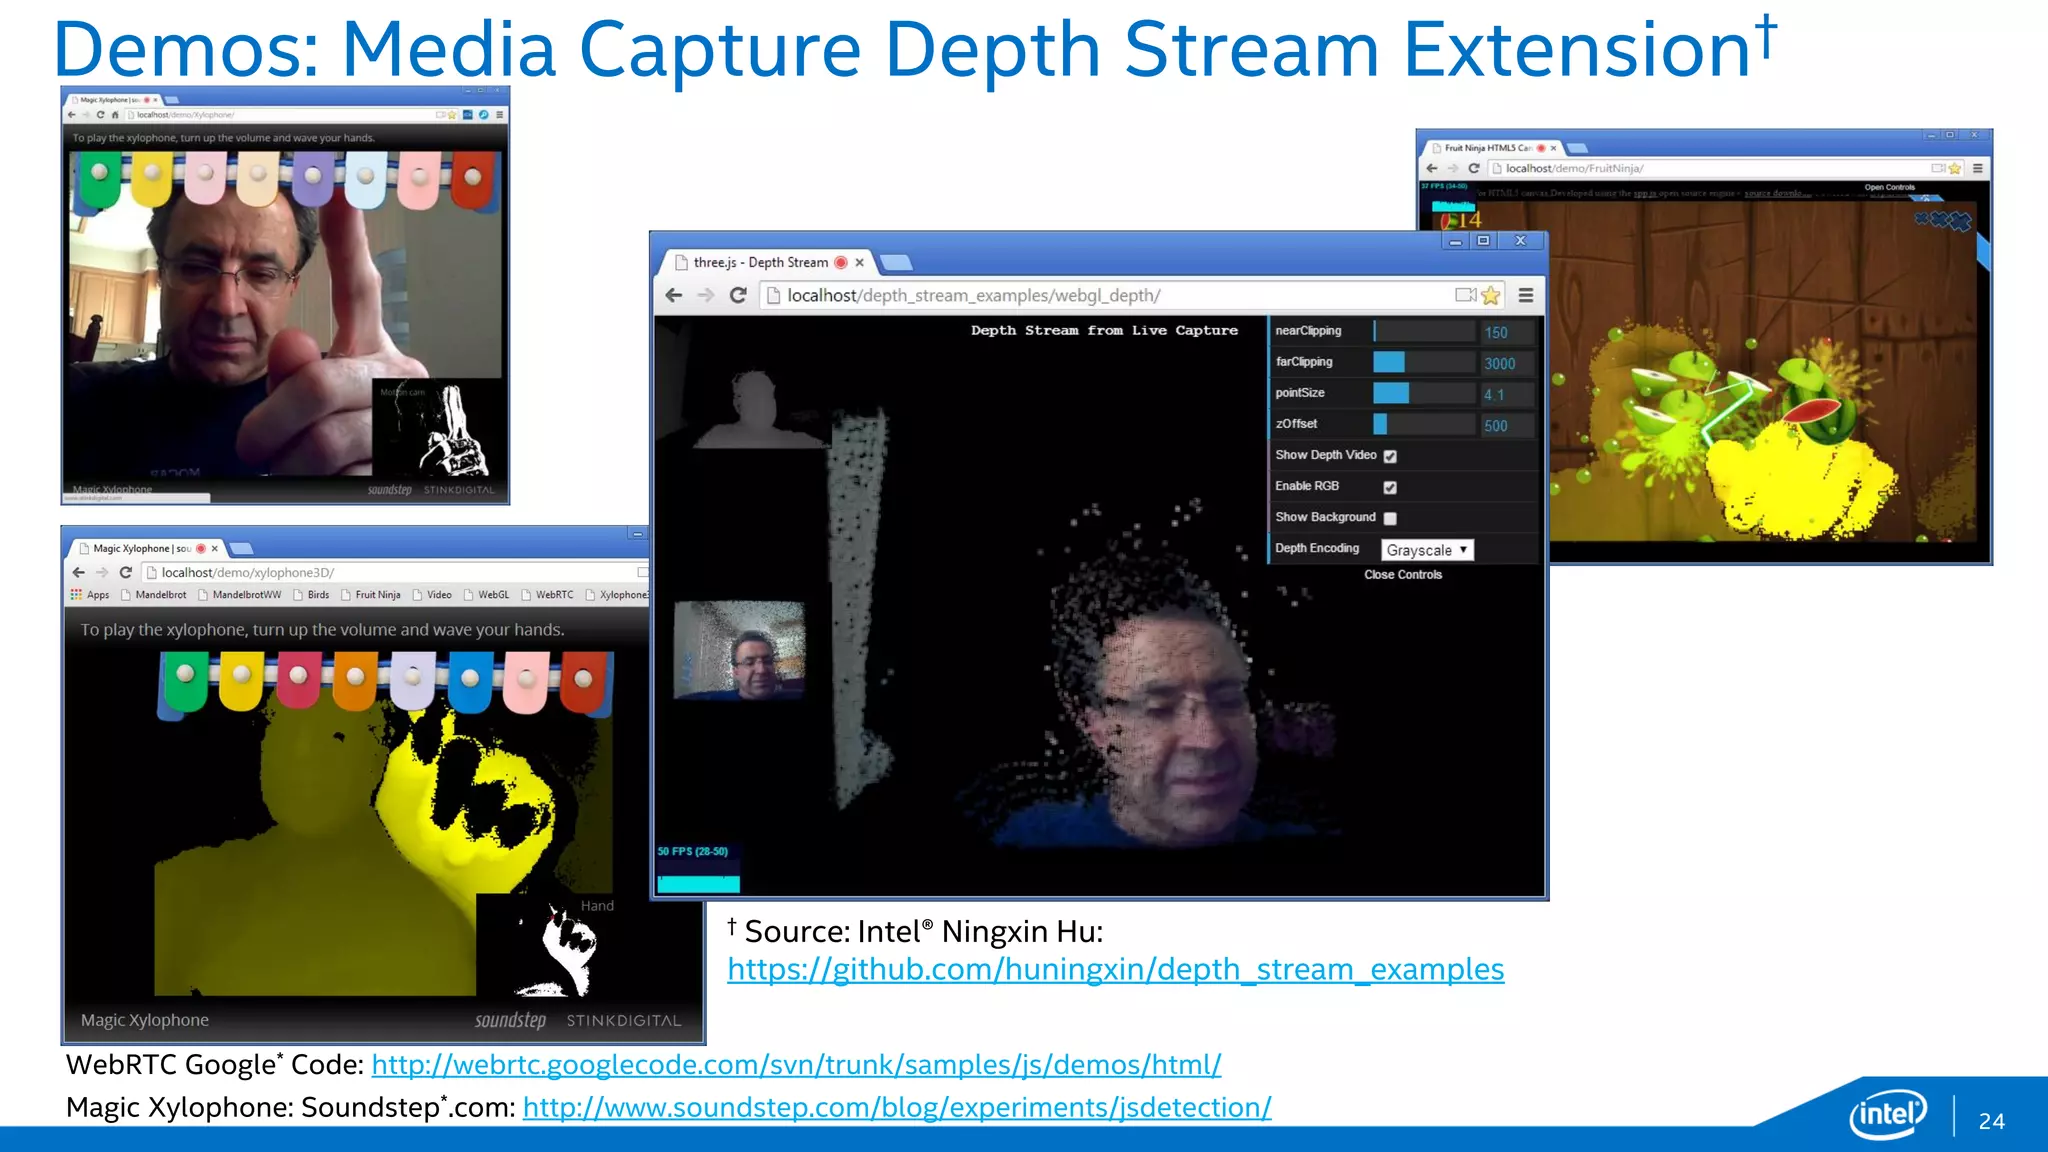The image size is (2048, 1152).
Task: Click the bookmark star in the top Xylophone window
Action: [x=452, y=115]
